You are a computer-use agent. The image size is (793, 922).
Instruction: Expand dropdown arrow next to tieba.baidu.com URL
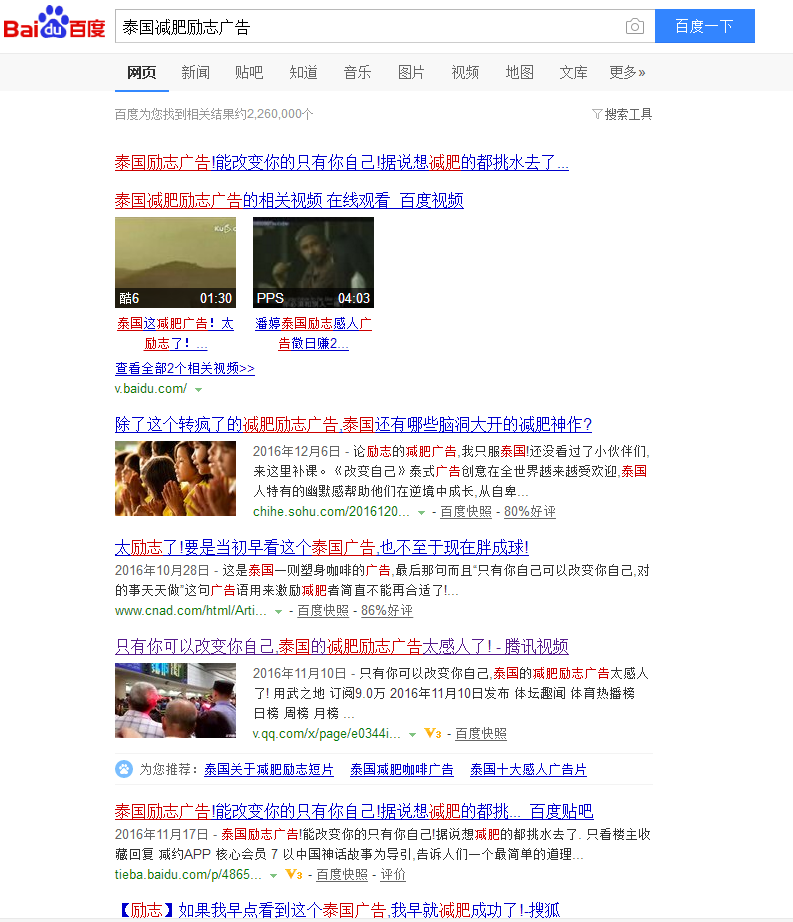tap(273, 876)
